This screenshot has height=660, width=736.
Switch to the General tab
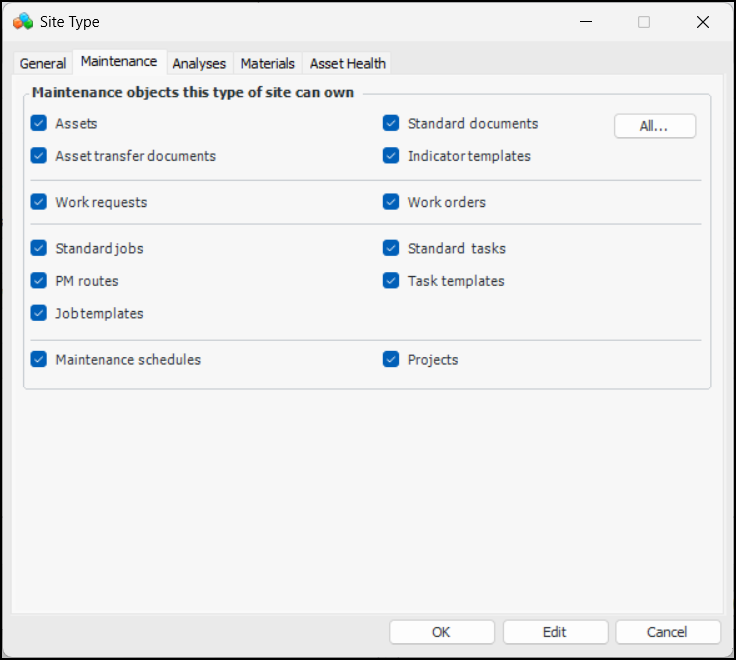point(43,63)
